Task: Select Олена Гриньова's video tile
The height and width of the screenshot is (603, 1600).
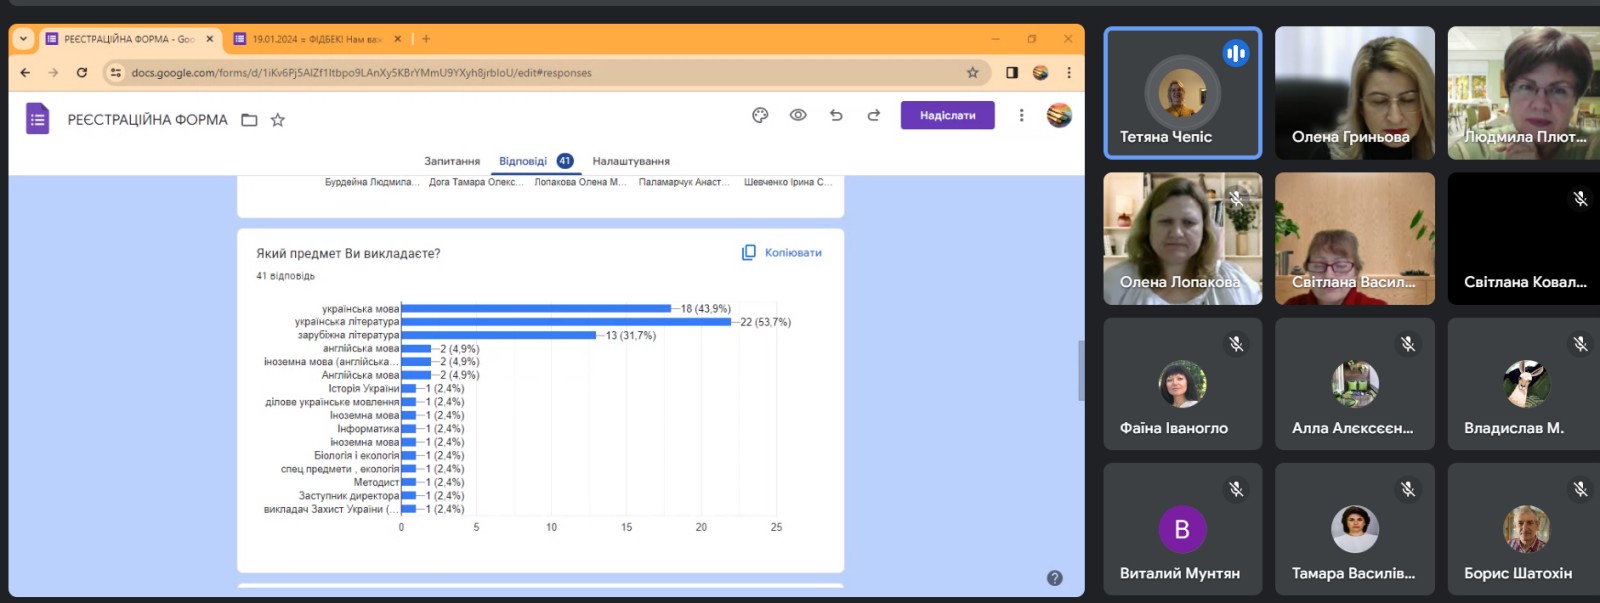Action: point(1354,93)
